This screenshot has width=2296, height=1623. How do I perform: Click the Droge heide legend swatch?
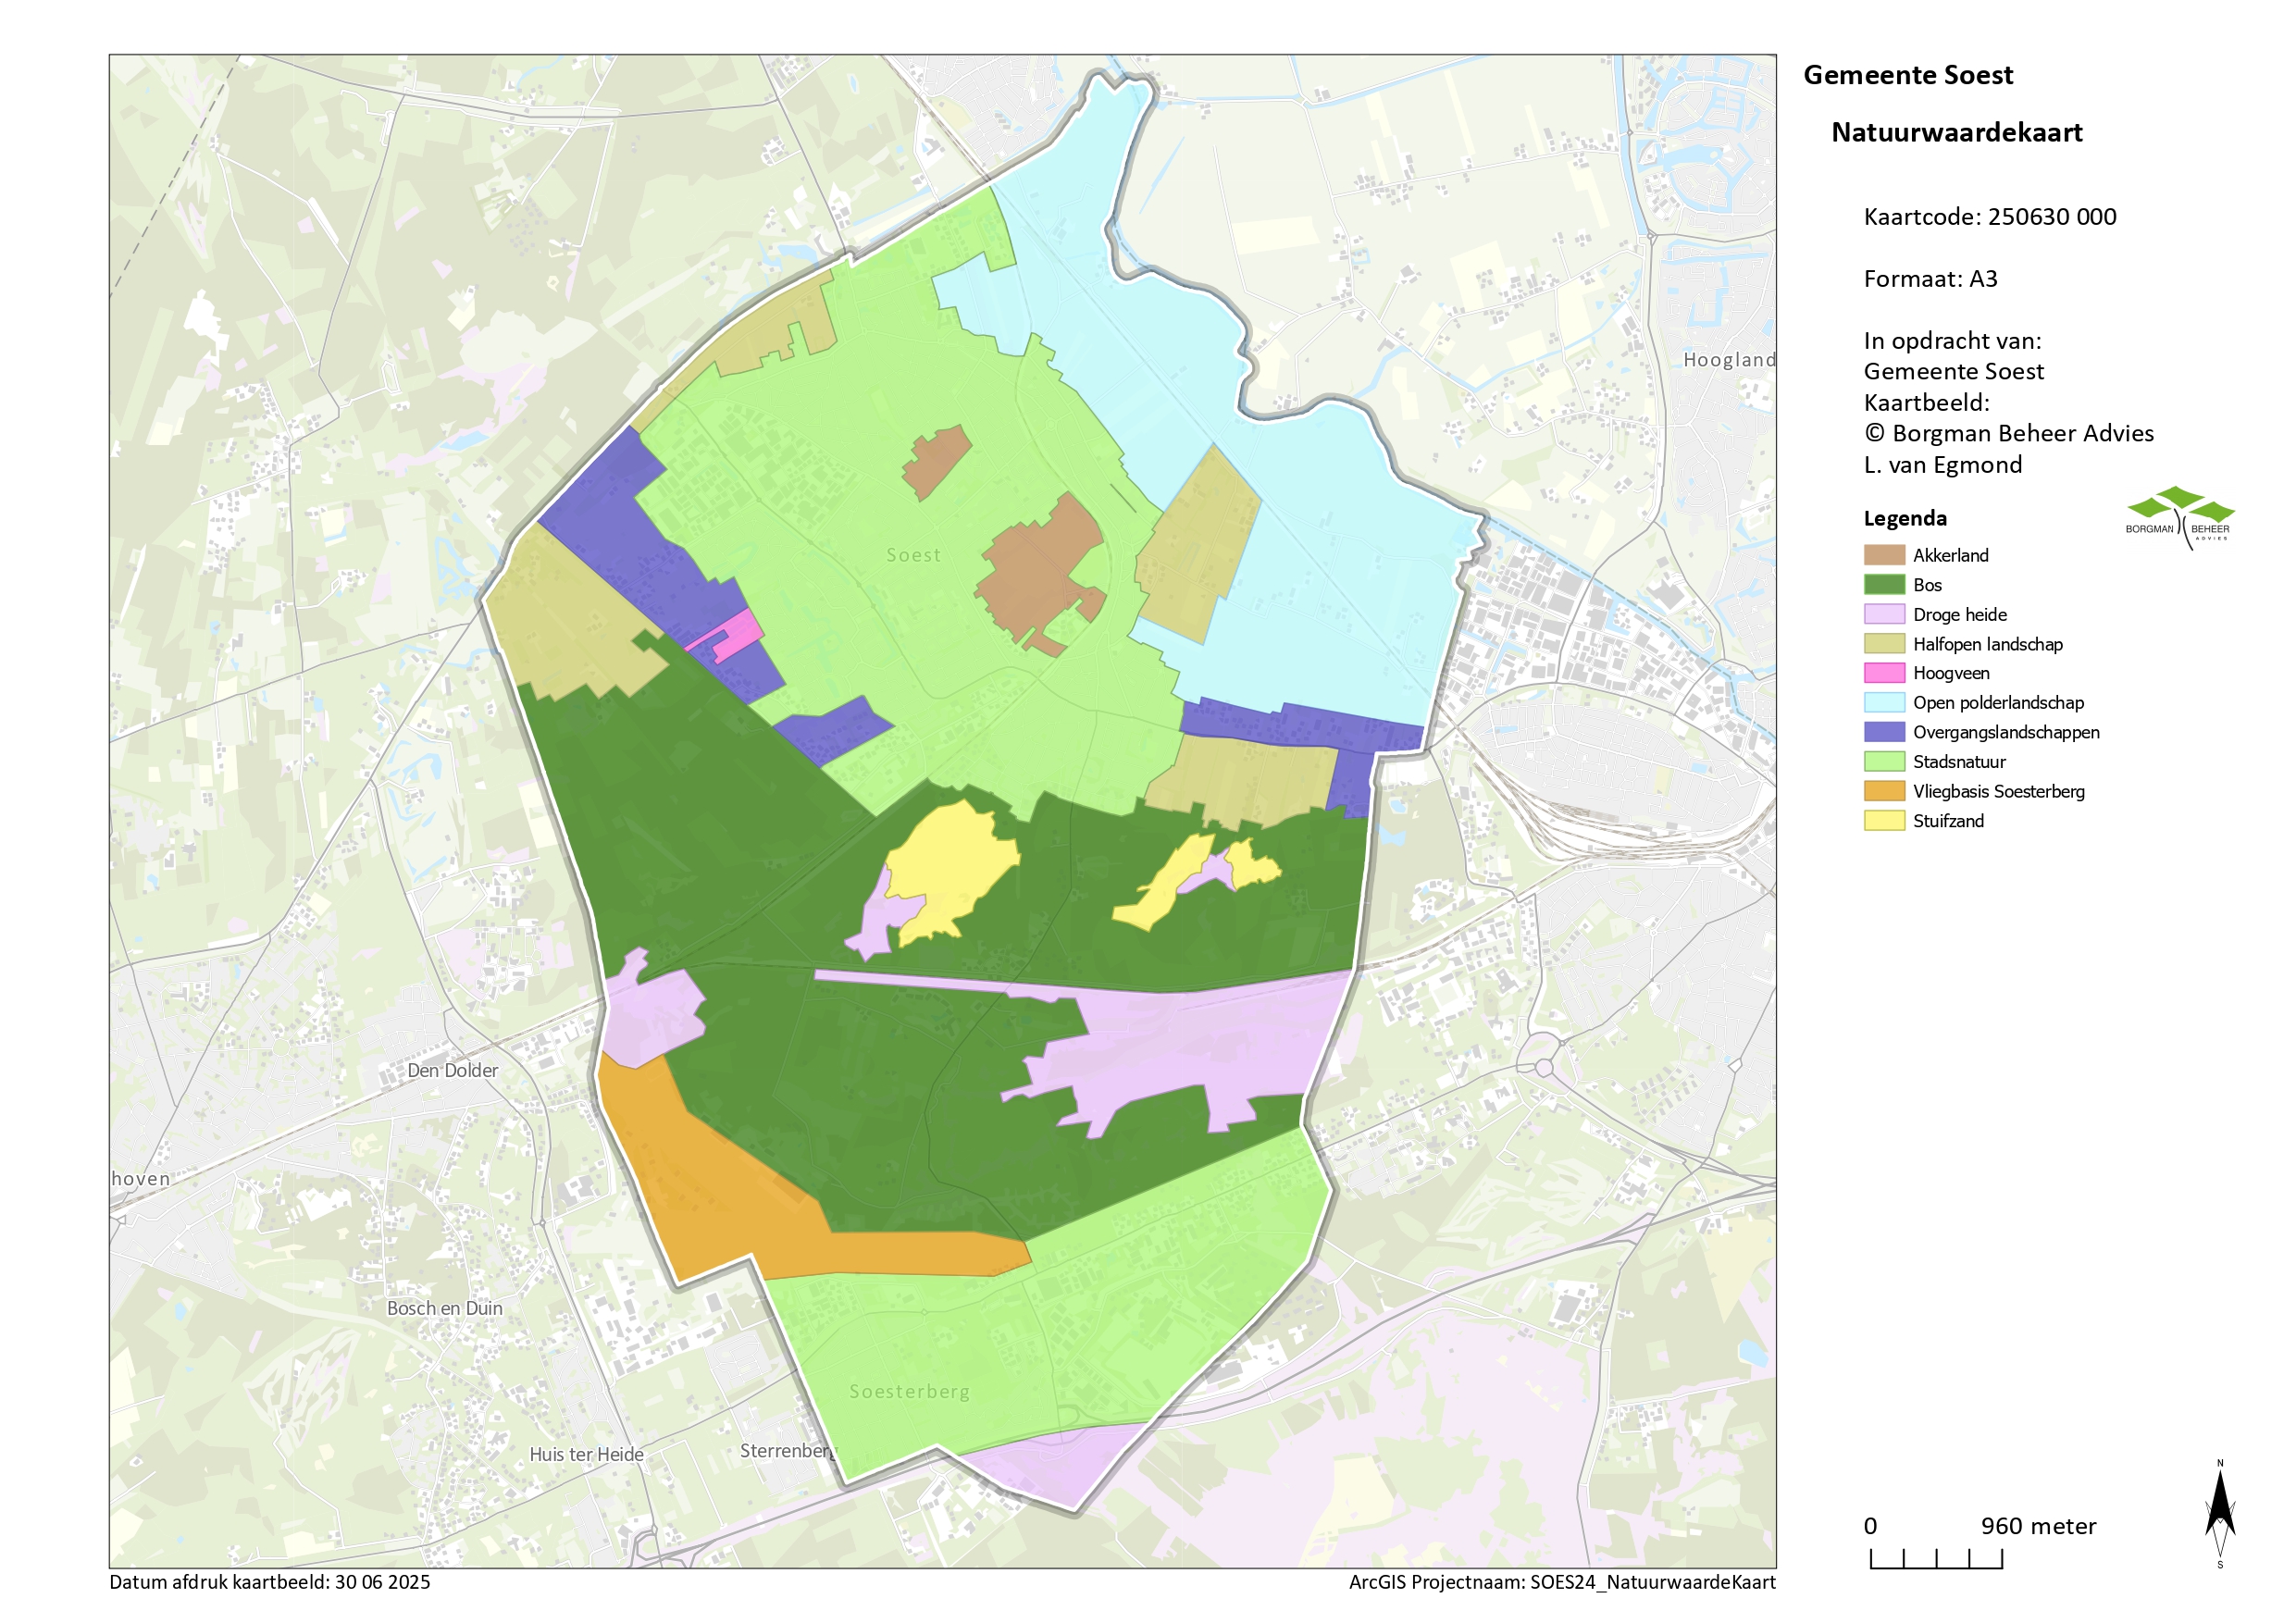1883,614
